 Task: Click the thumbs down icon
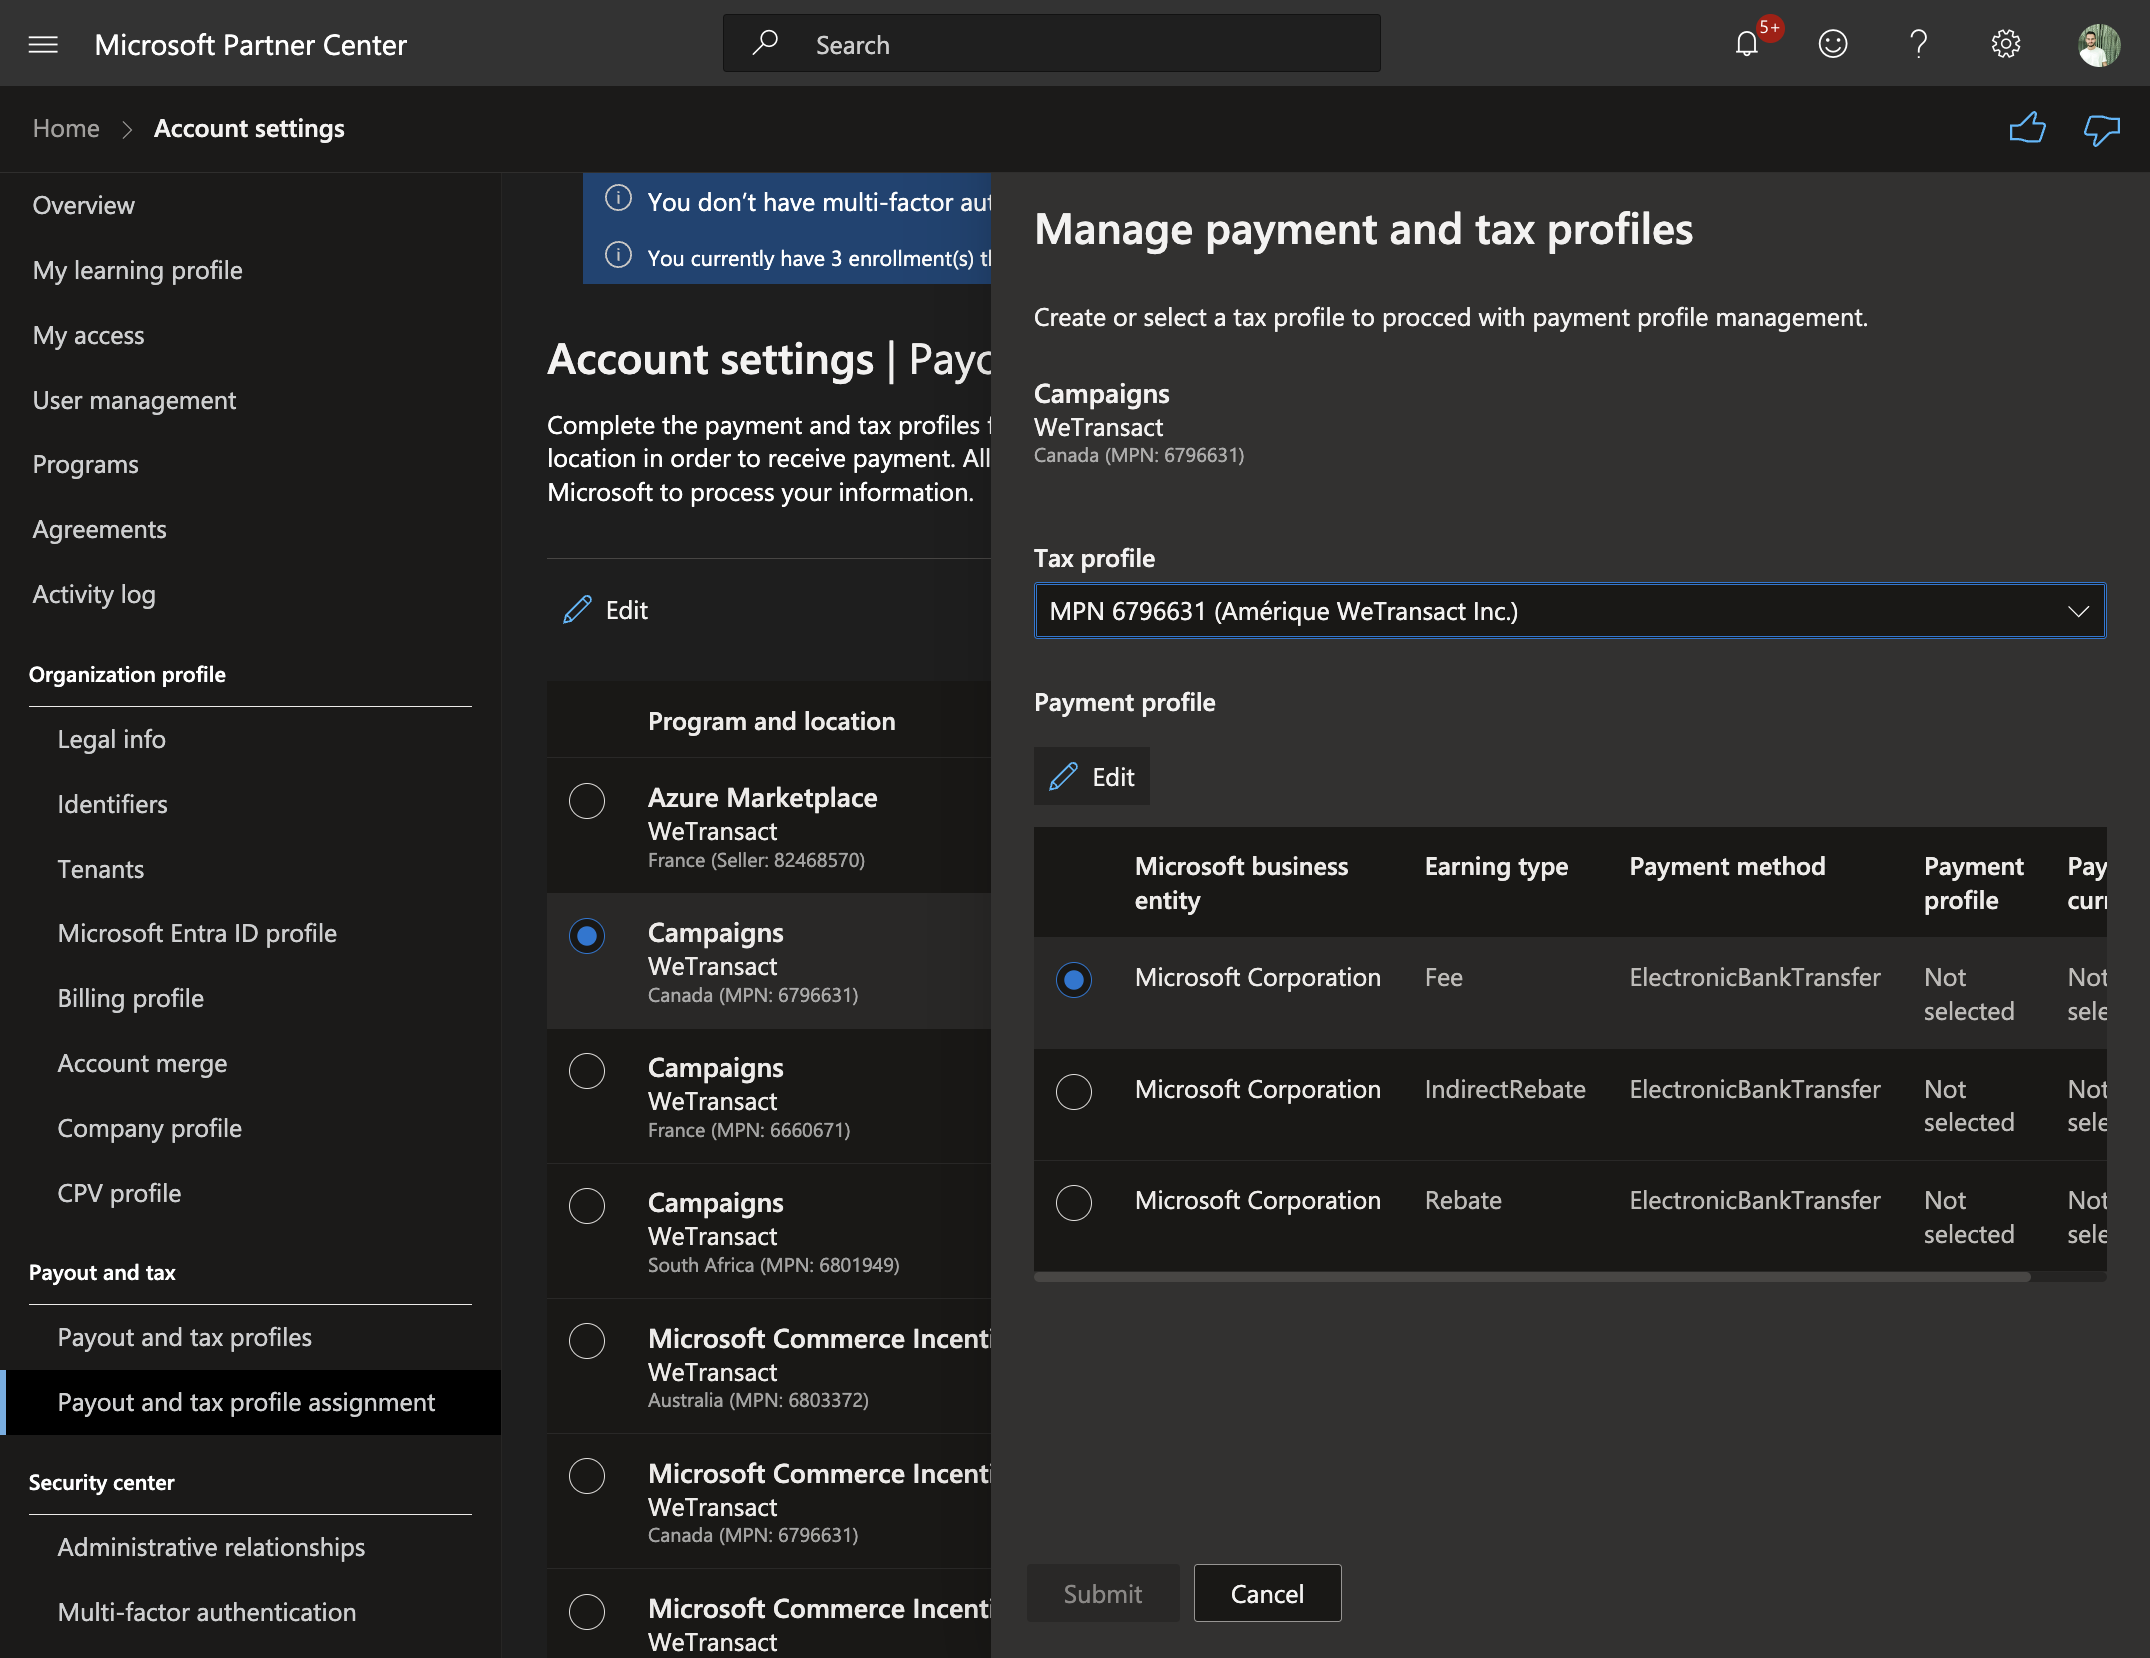(2101, 129)
